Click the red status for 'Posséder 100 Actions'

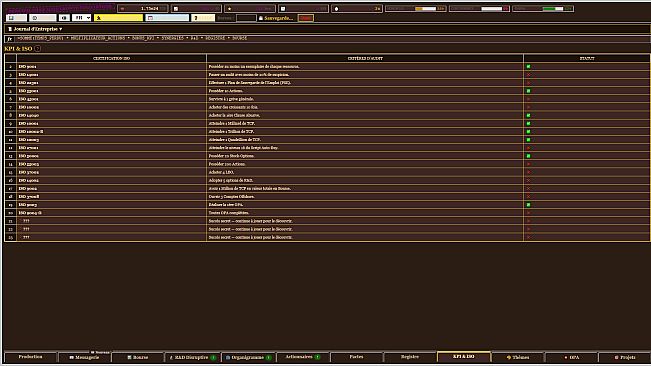click(529, 164)
